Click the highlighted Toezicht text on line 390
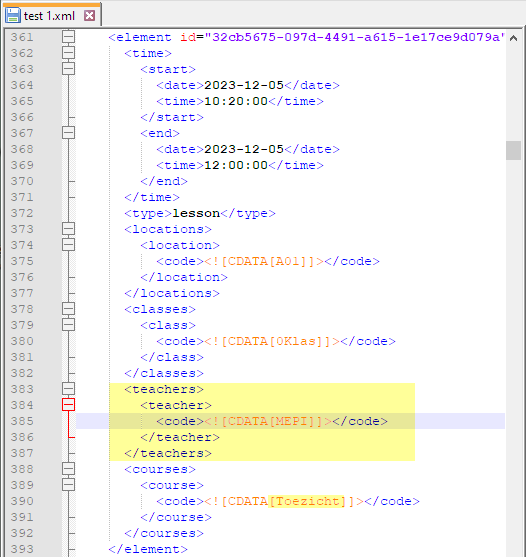Viewport: 526px width, 557px height. [x=307, y=501]
